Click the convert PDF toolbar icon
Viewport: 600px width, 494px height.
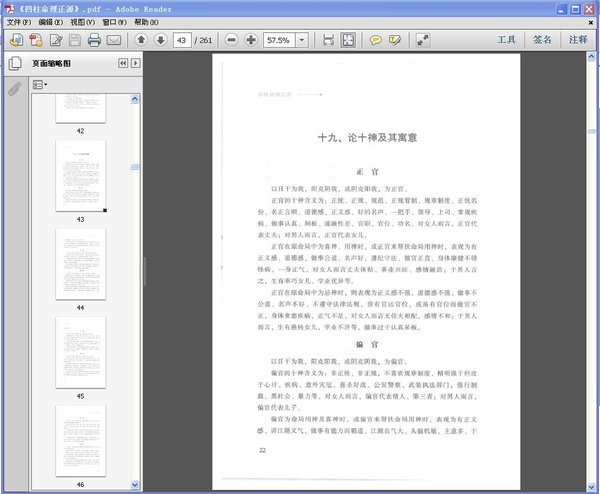pos(36,40)
